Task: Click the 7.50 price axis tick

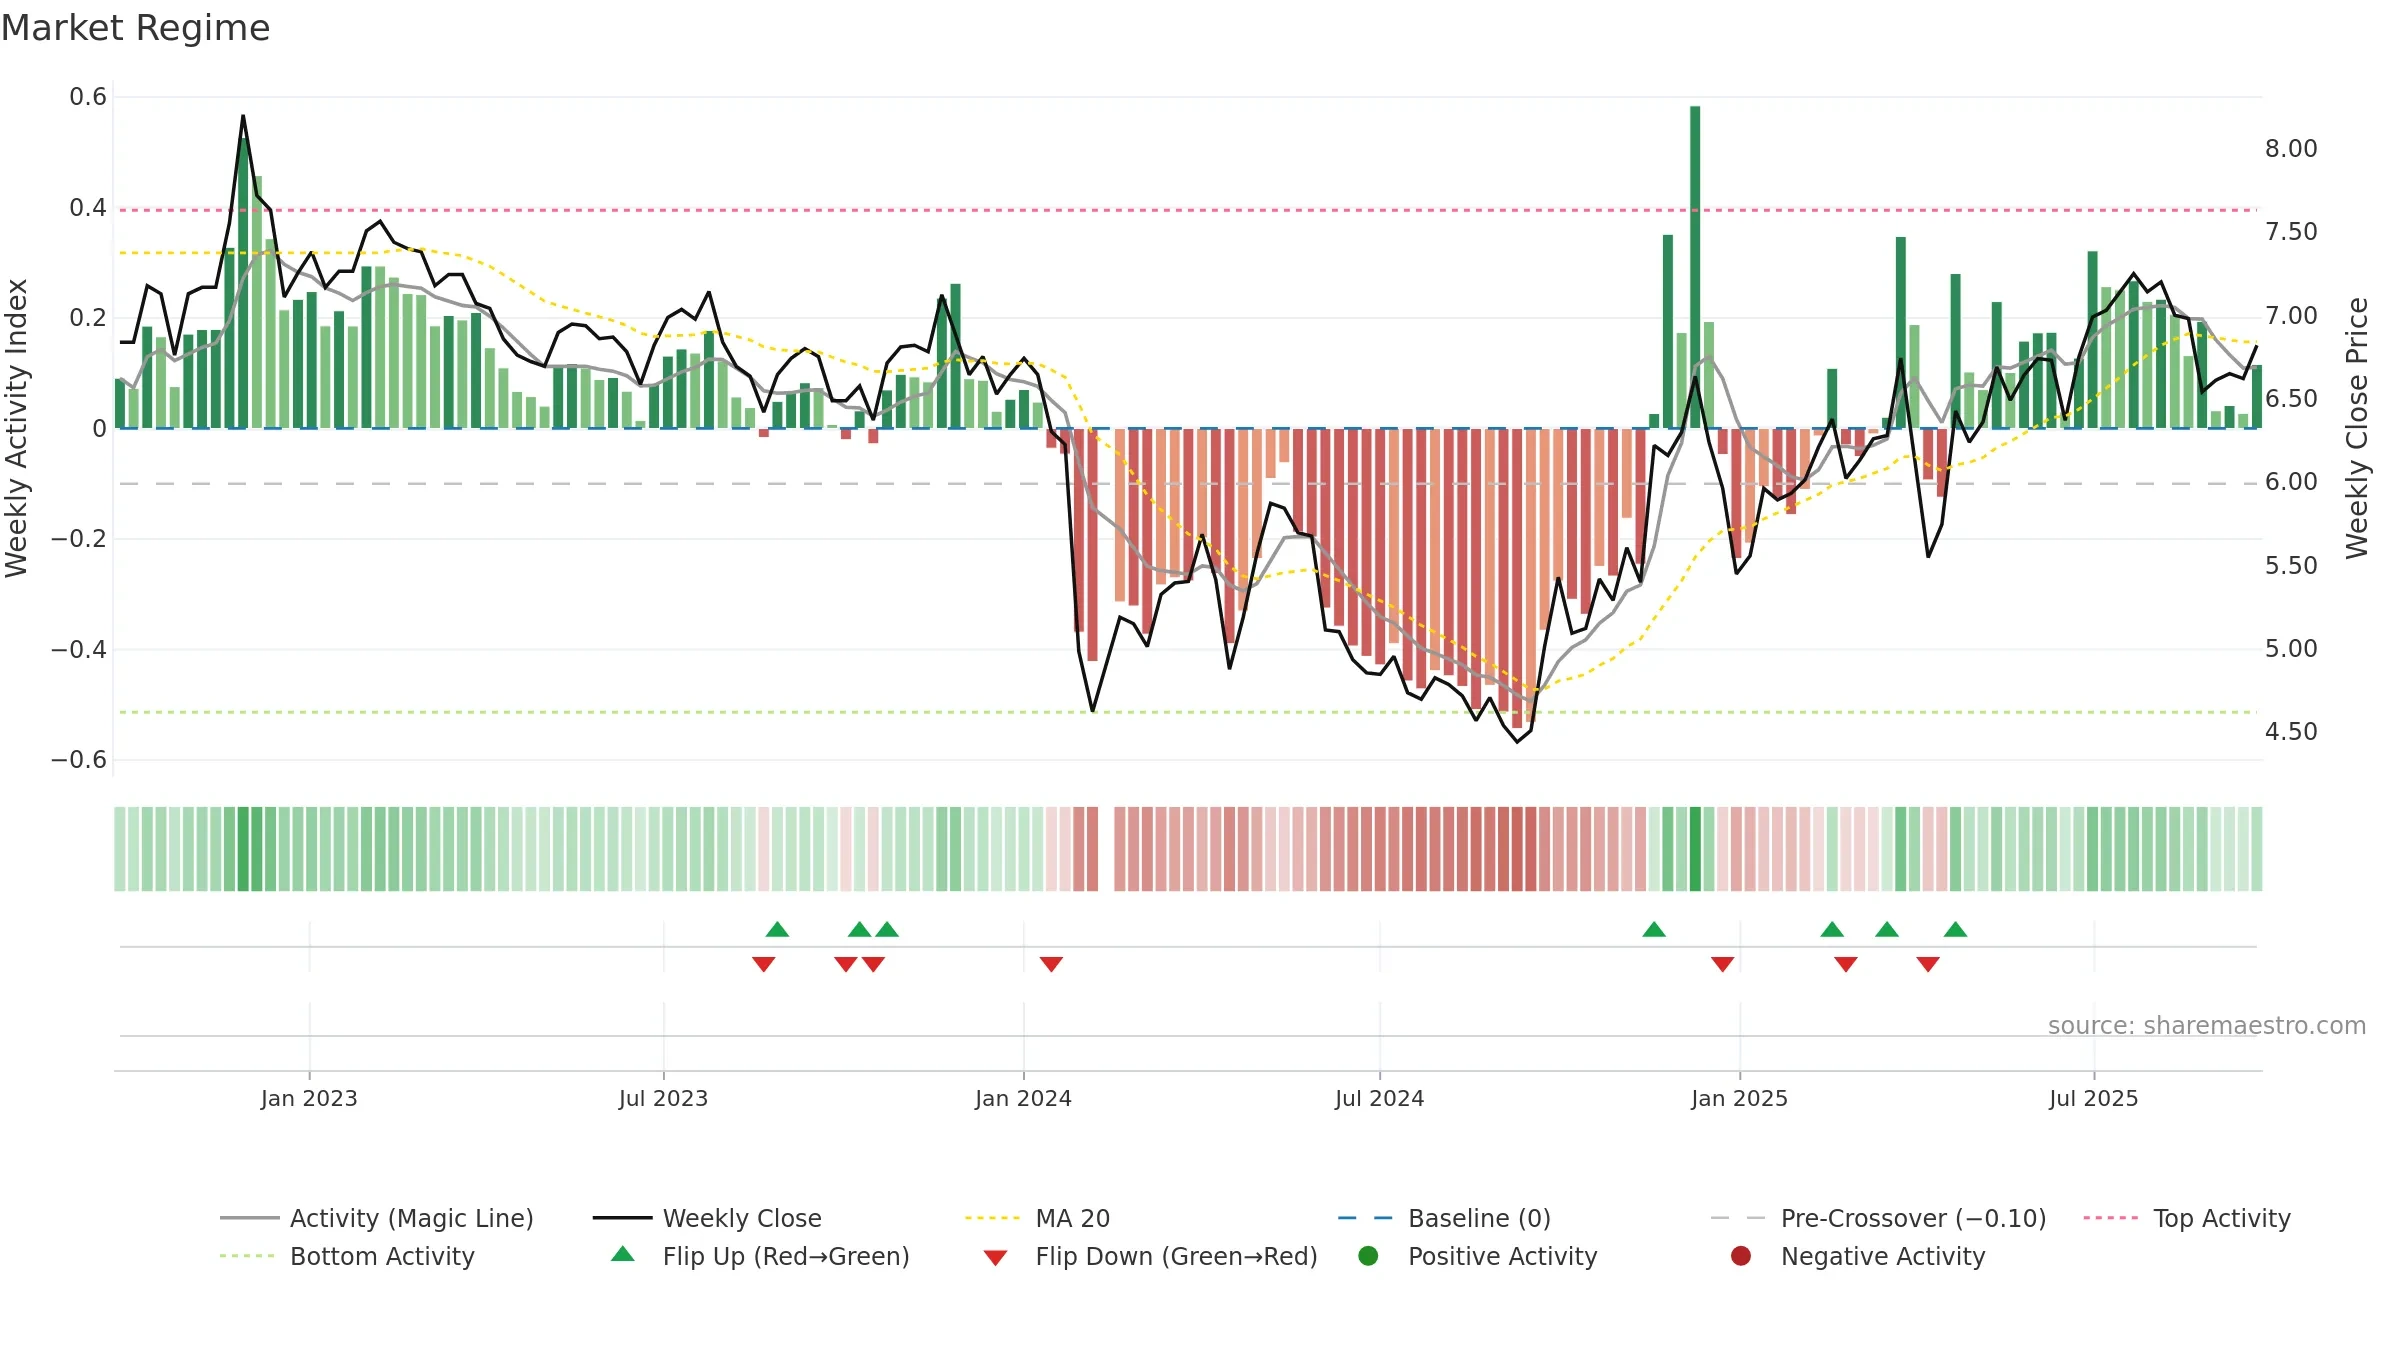Action: coord(2291,232)
